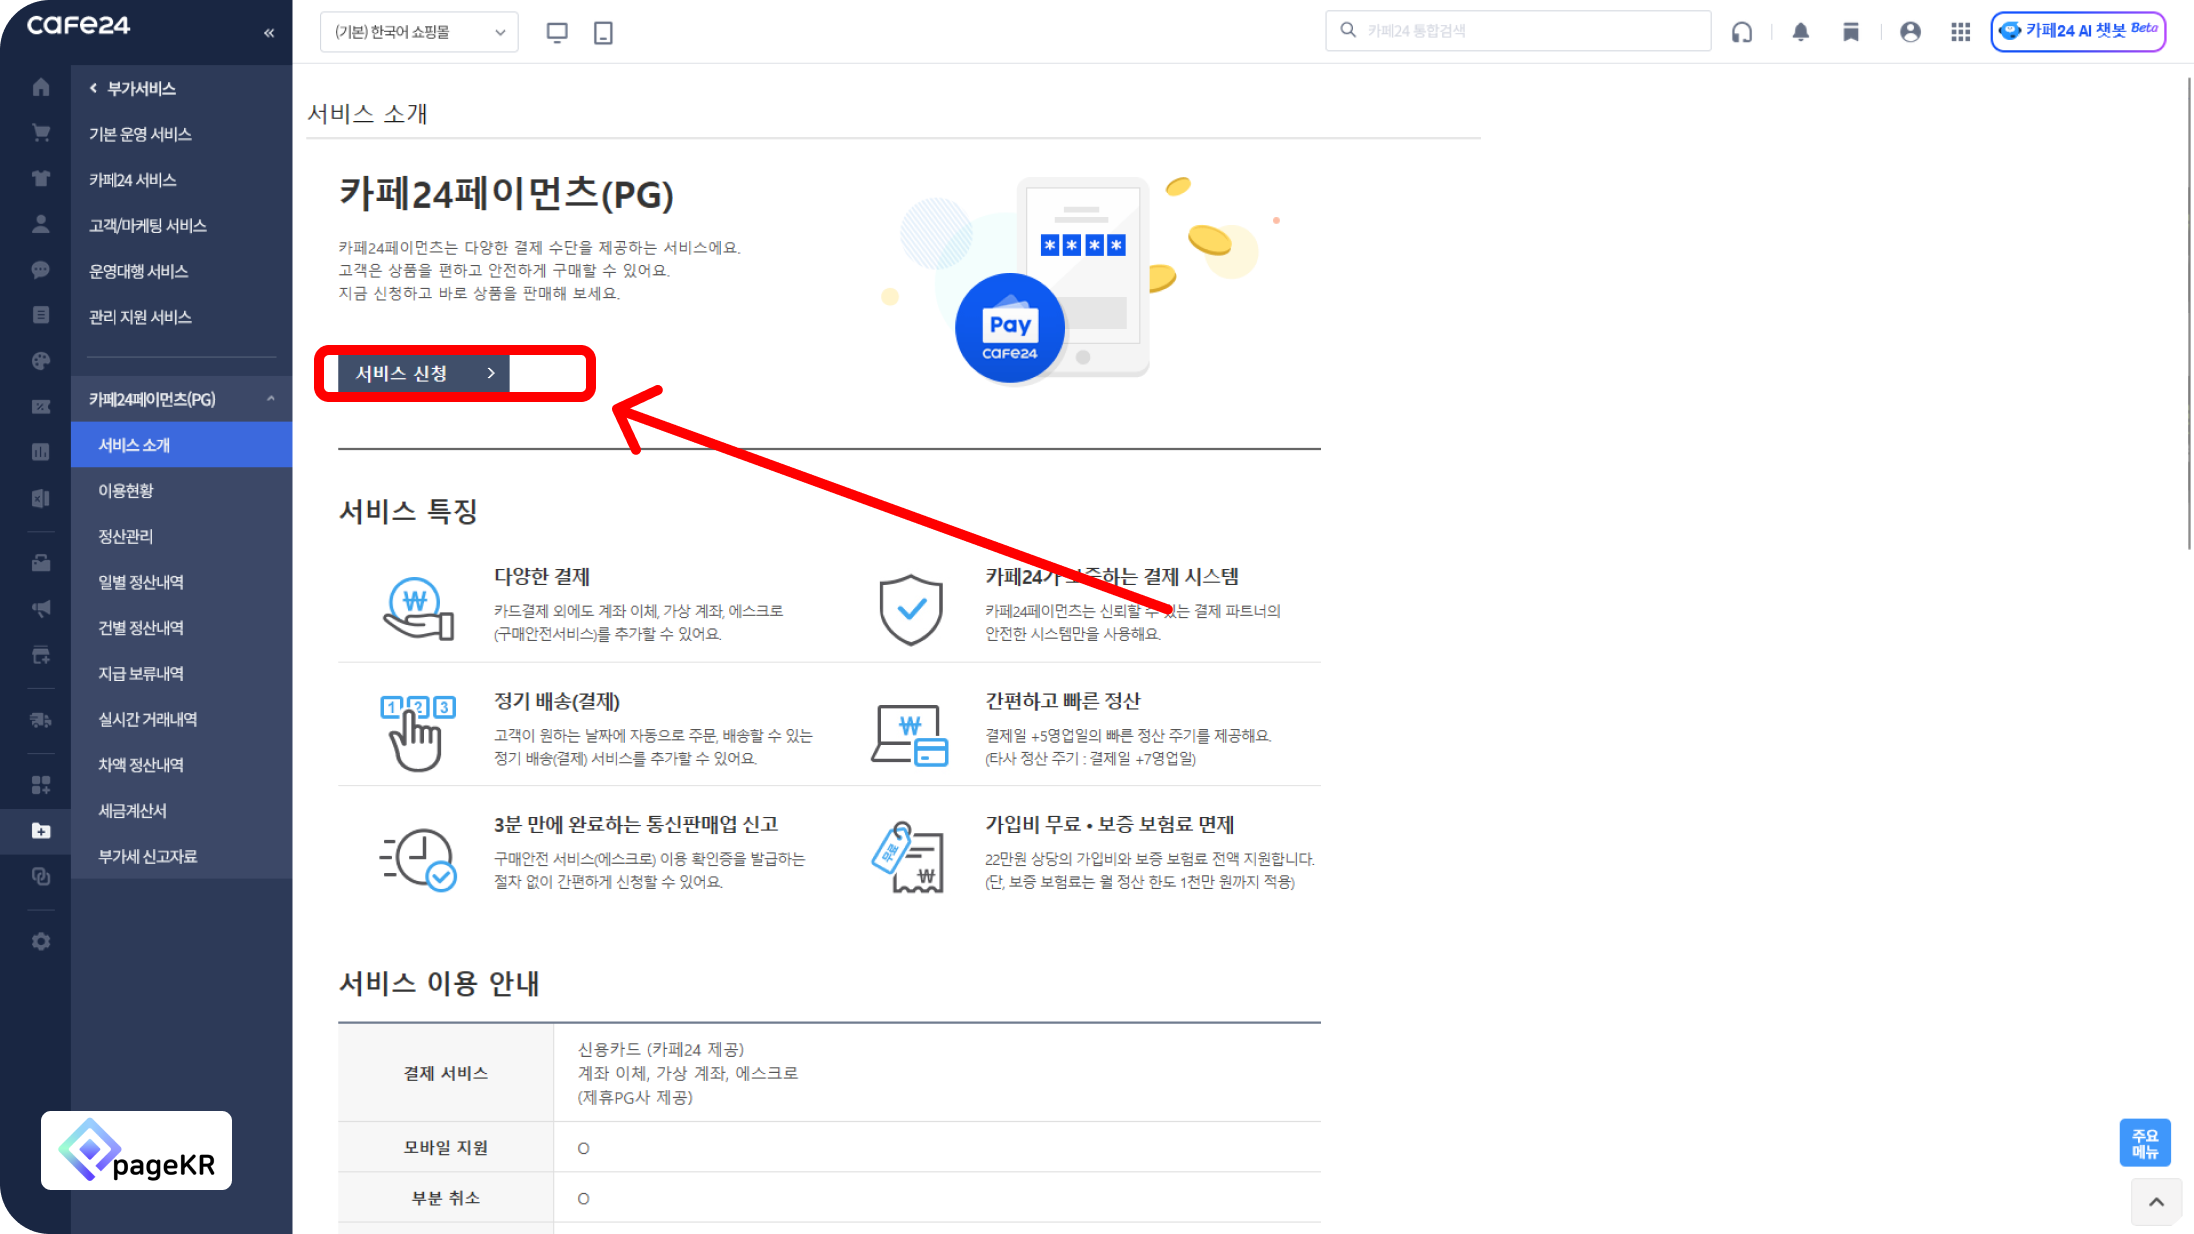Open the headset support icon
The height and width of the screenshot is (1234, 2194).
1742,32
